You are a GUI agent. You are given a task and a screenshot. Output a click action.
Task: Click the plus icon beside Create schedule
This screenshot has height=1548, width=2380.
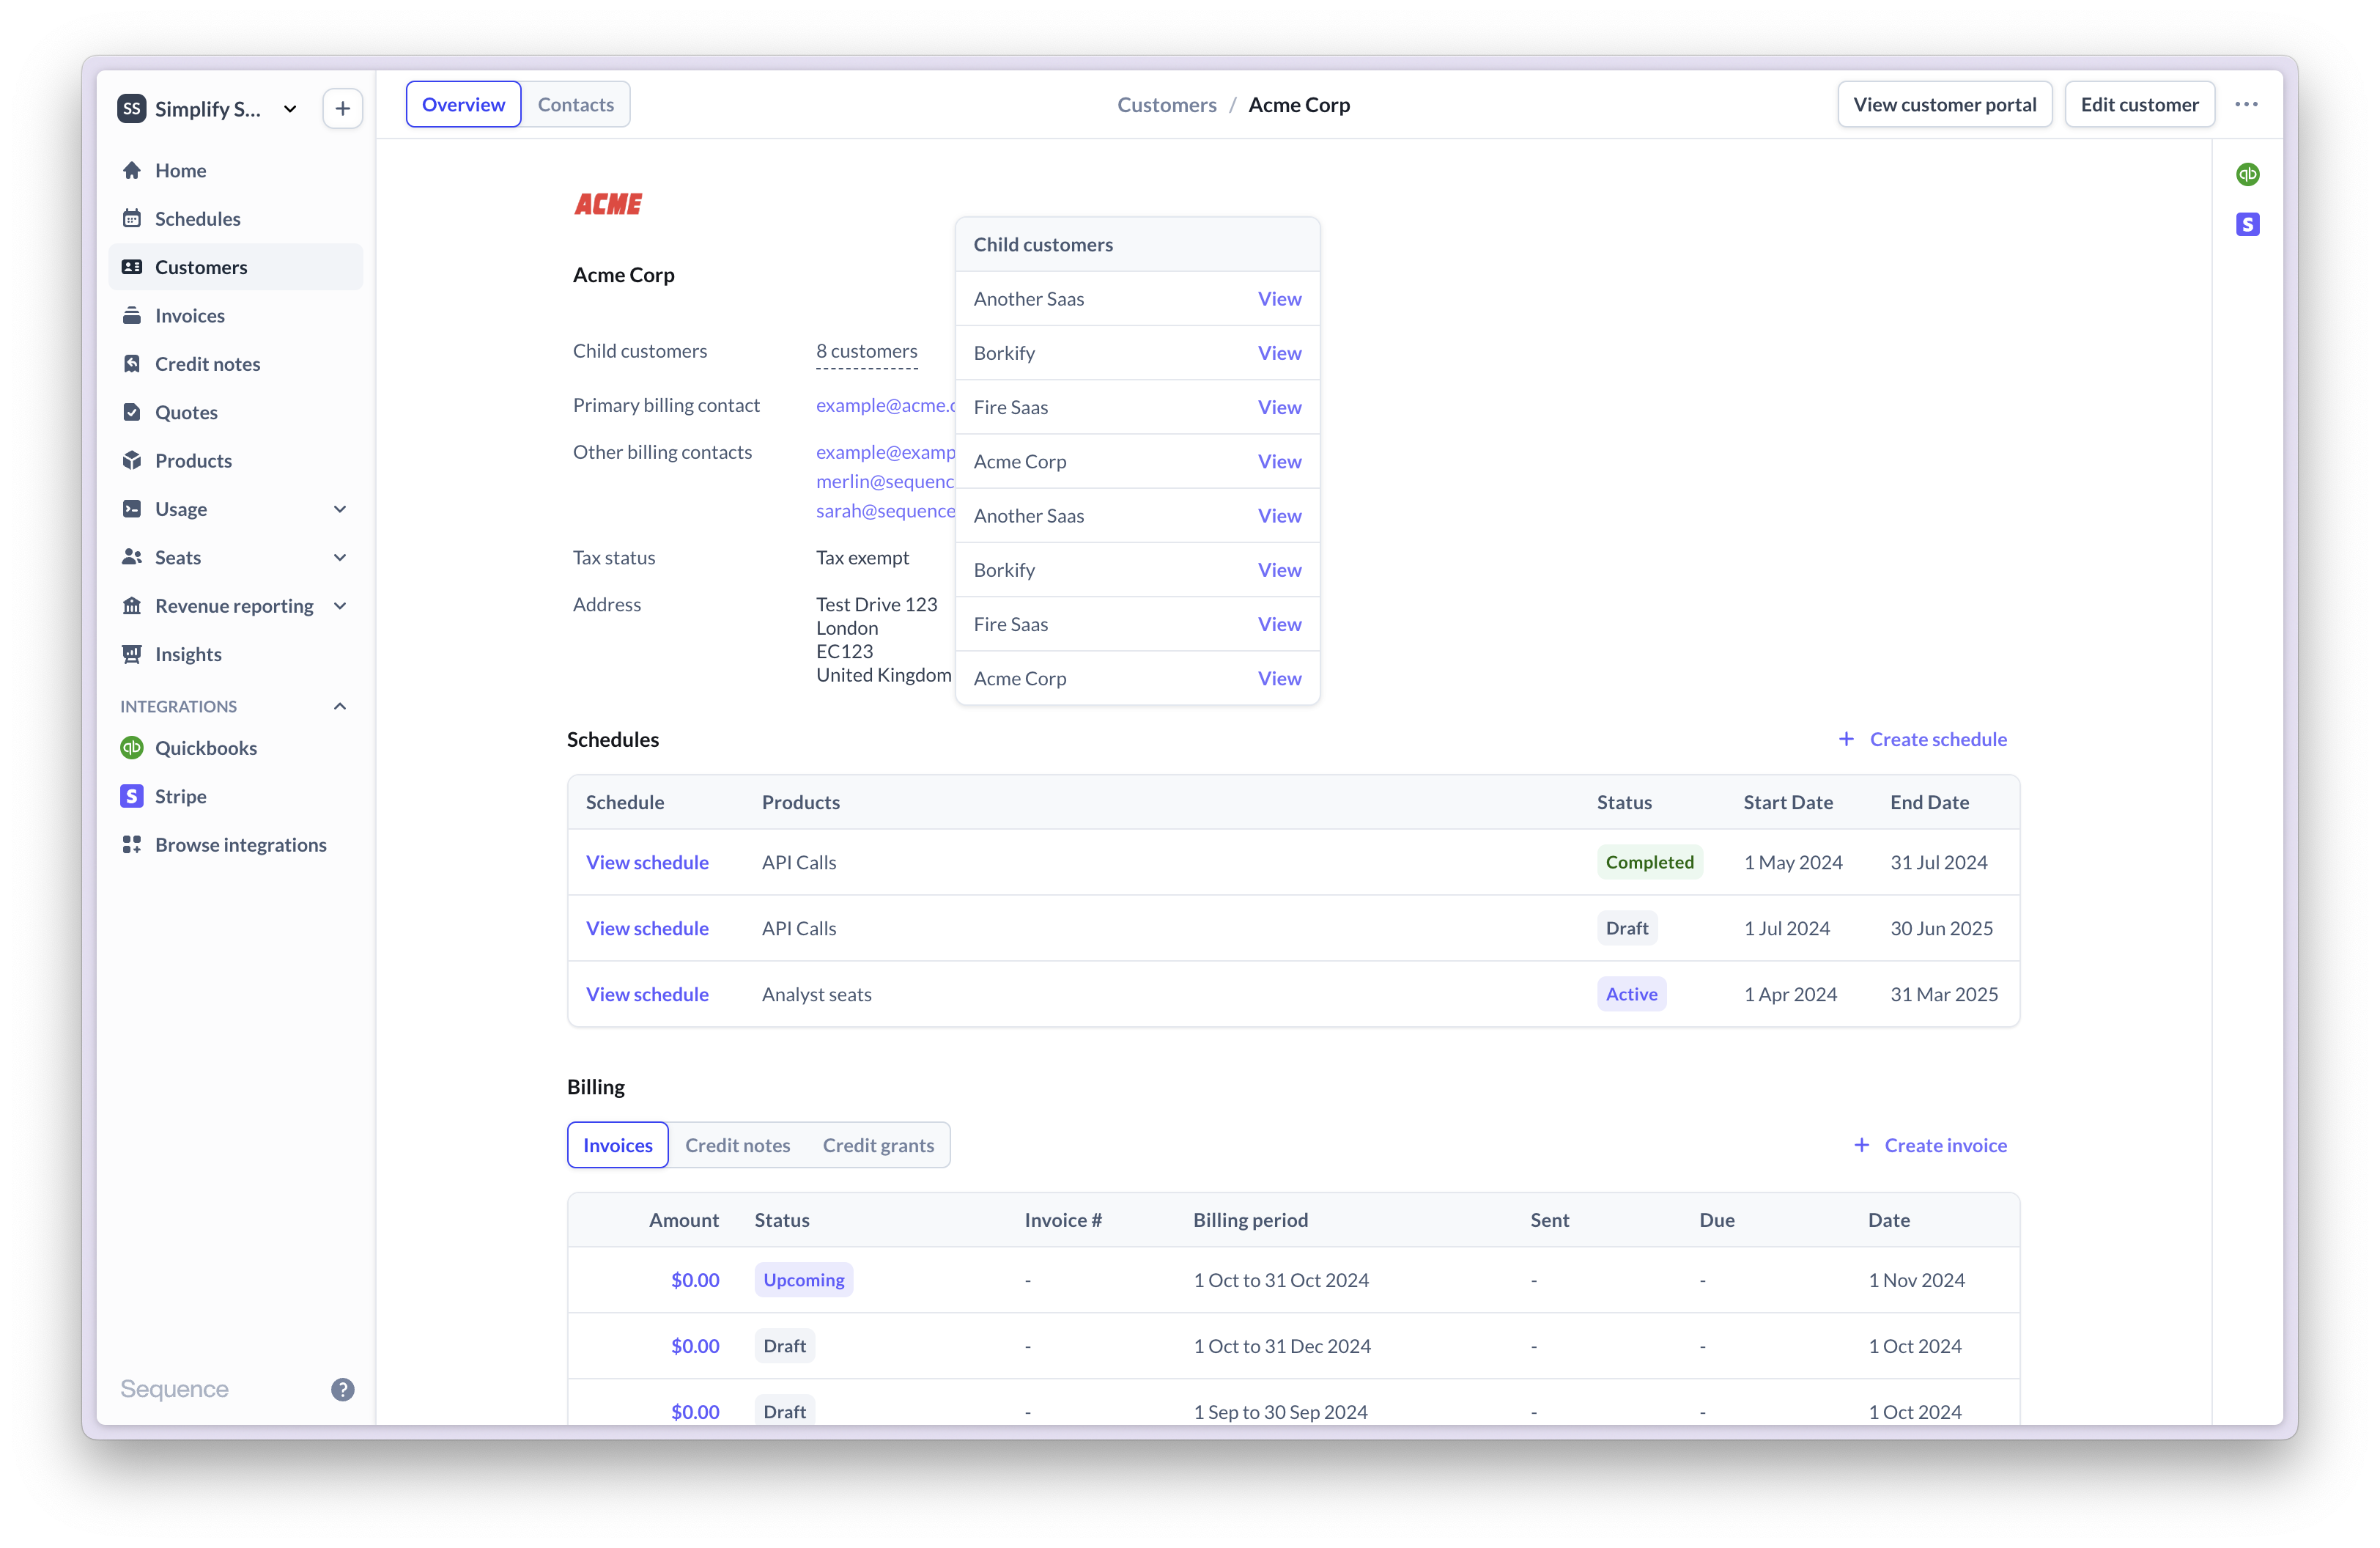(x=1846, y=739)
